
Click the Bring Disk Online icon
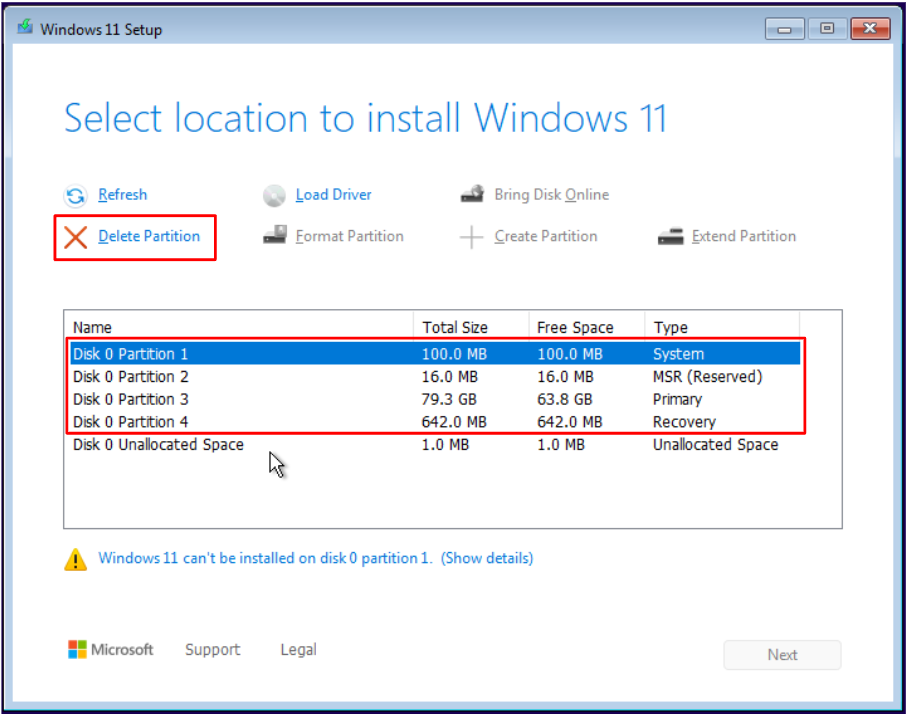coord(472,195)
